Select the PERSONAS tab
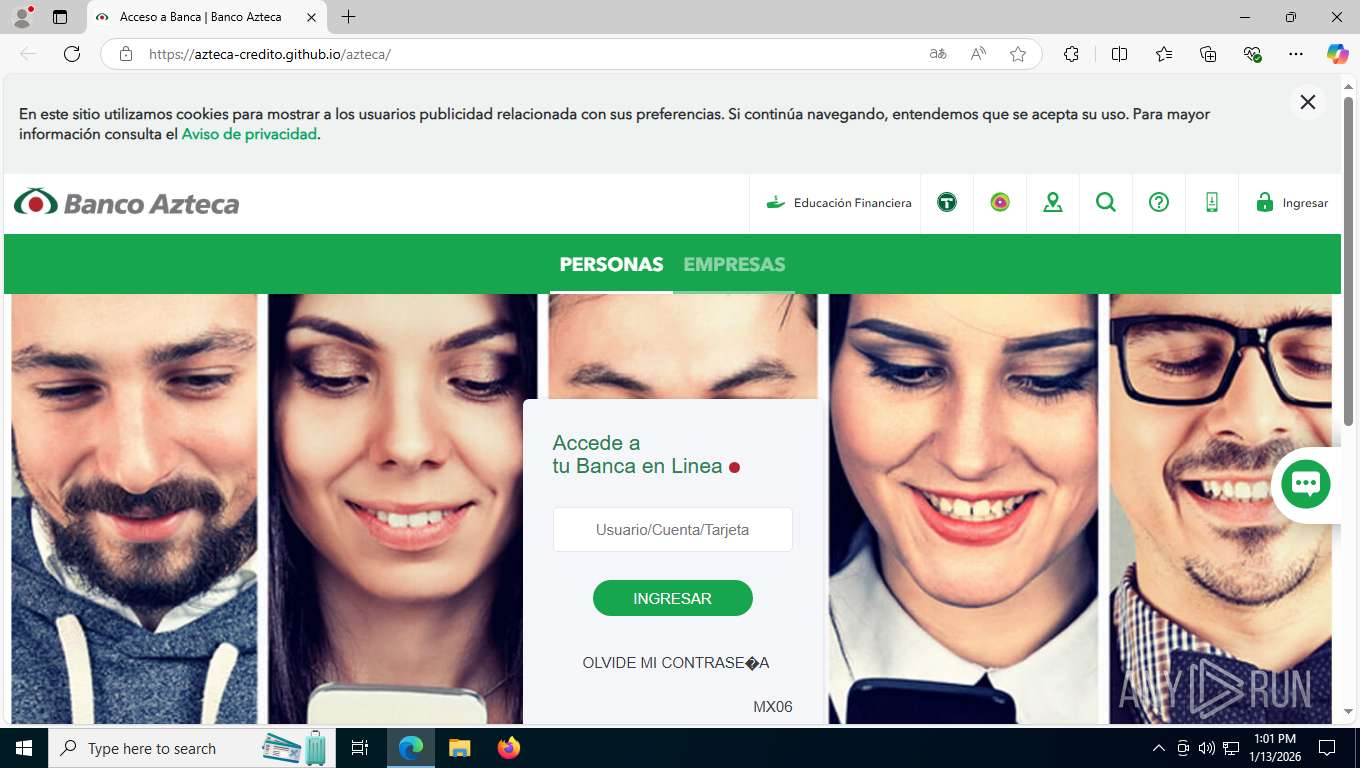Viewport: 1360px width, 768px height. pos(611,265)
